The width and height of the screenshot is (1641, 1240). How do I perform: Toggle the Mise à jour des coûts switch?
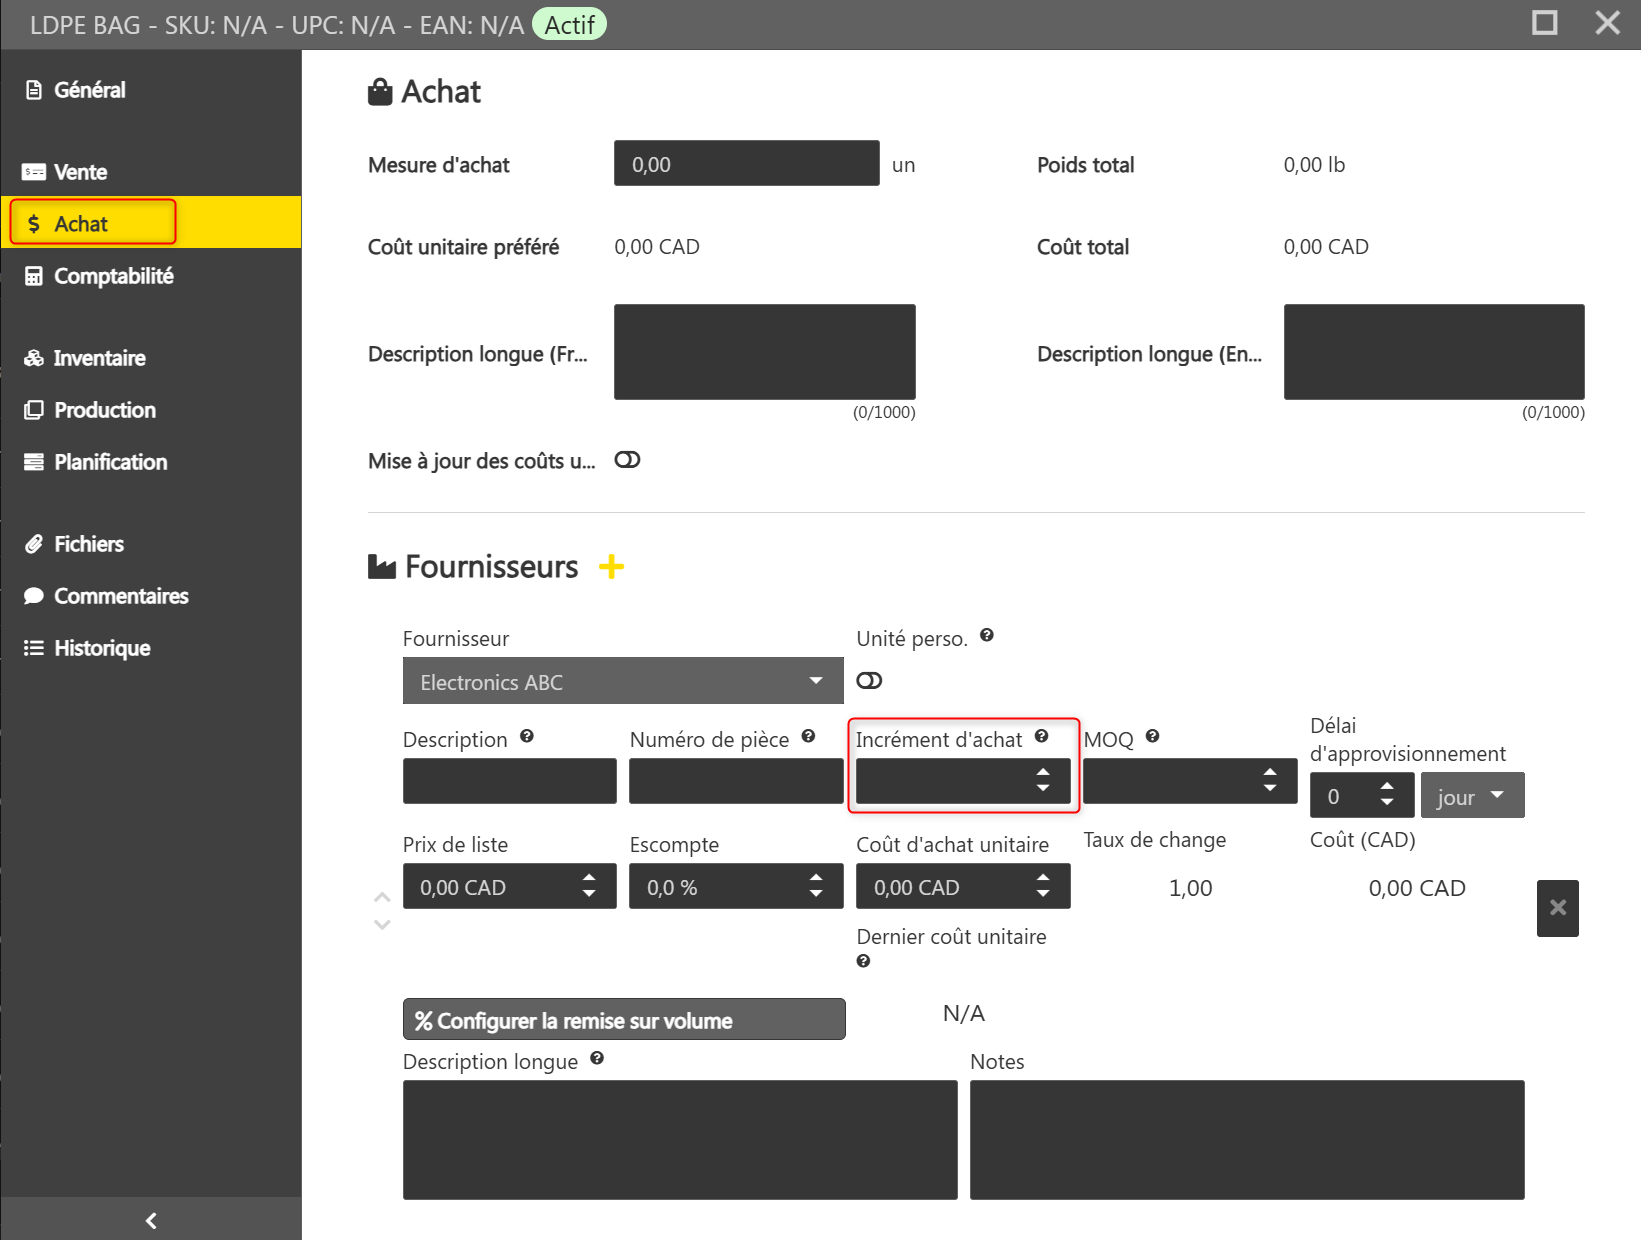pos(627,460)
